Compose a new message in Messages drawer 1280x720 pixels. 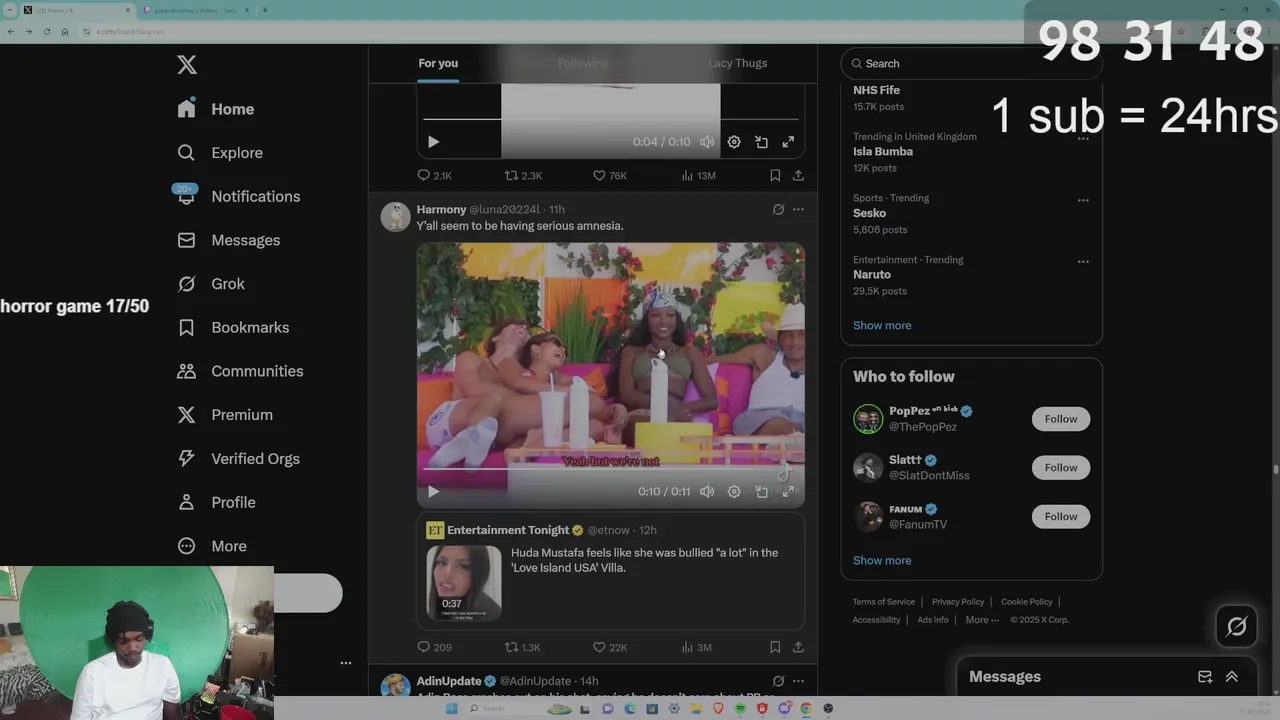point(1205,677)
